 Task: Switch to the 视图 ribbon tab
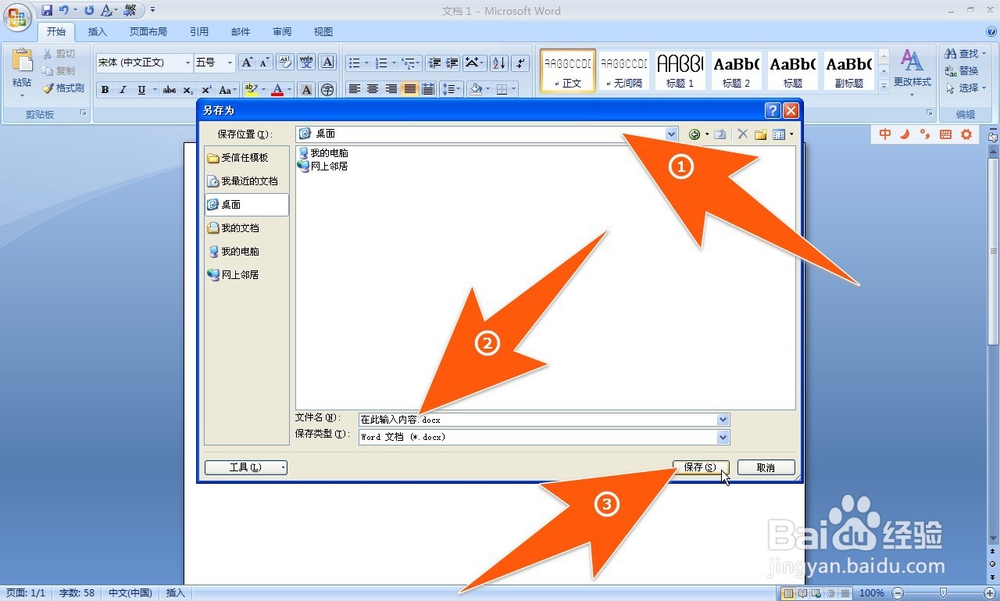pyautogui.click(x=323, y=31)
